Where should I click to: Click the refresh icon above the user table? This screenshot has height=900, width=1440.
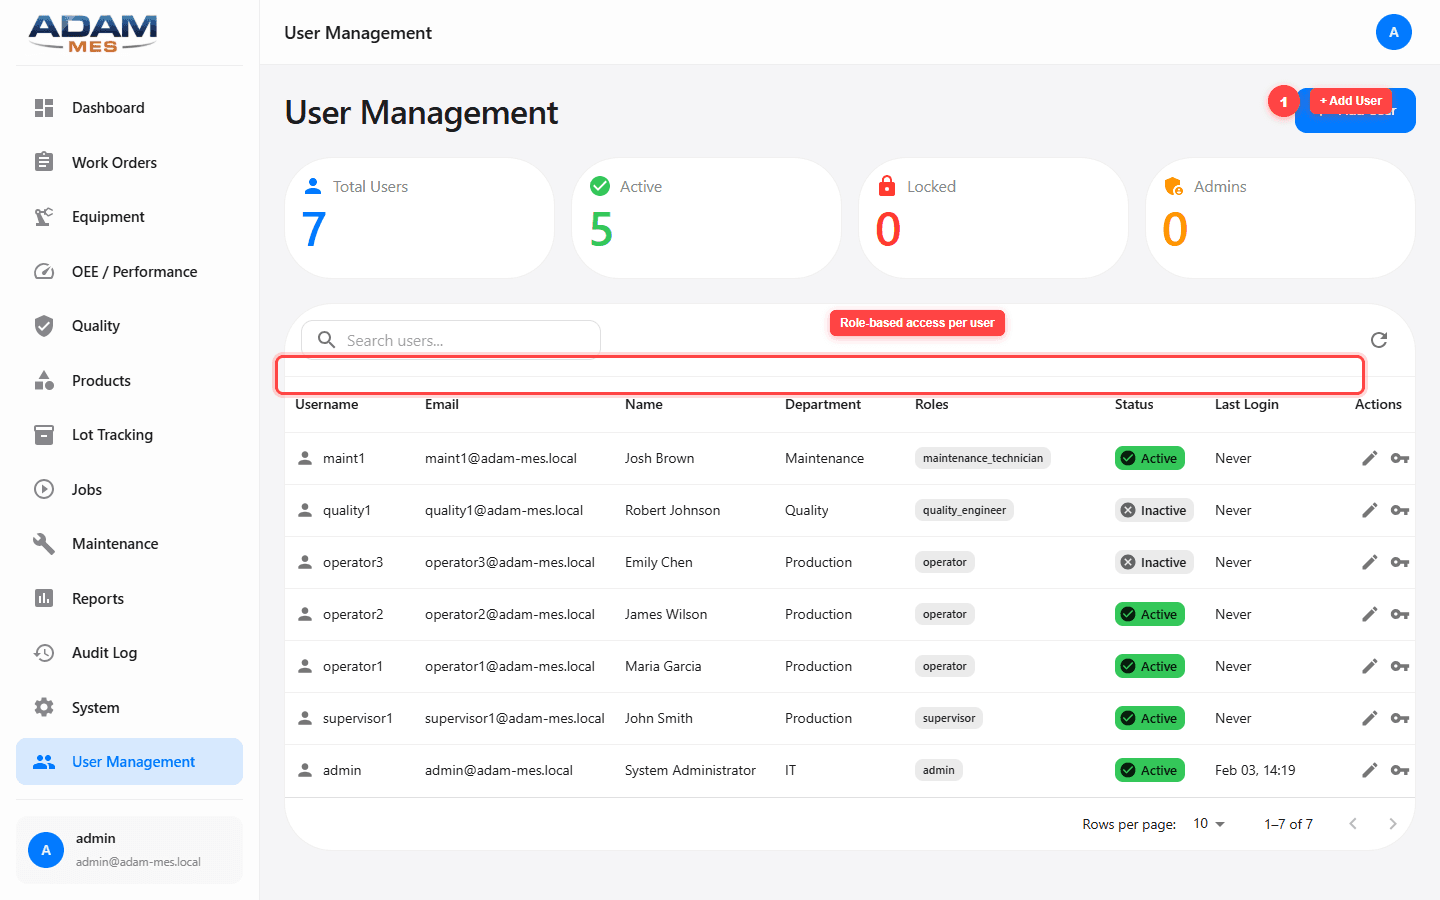point(1378,340)
